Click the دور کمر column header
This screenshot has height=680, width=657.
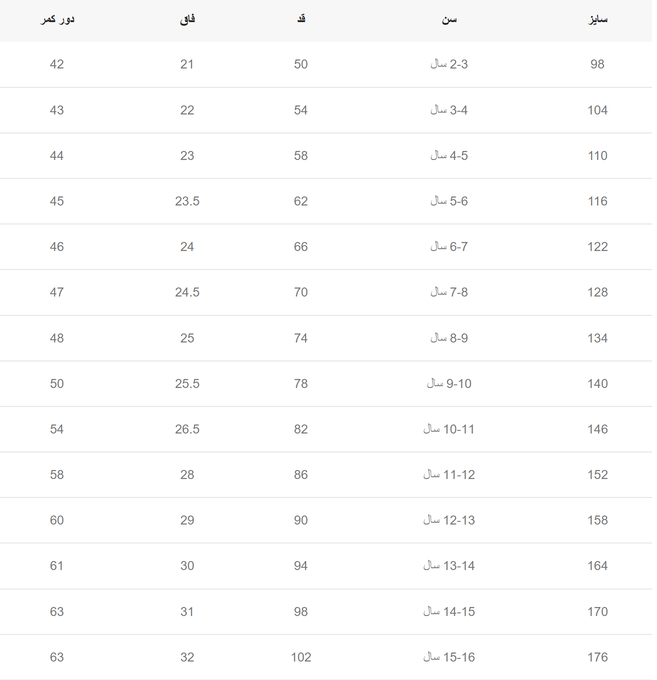point(57,20)
